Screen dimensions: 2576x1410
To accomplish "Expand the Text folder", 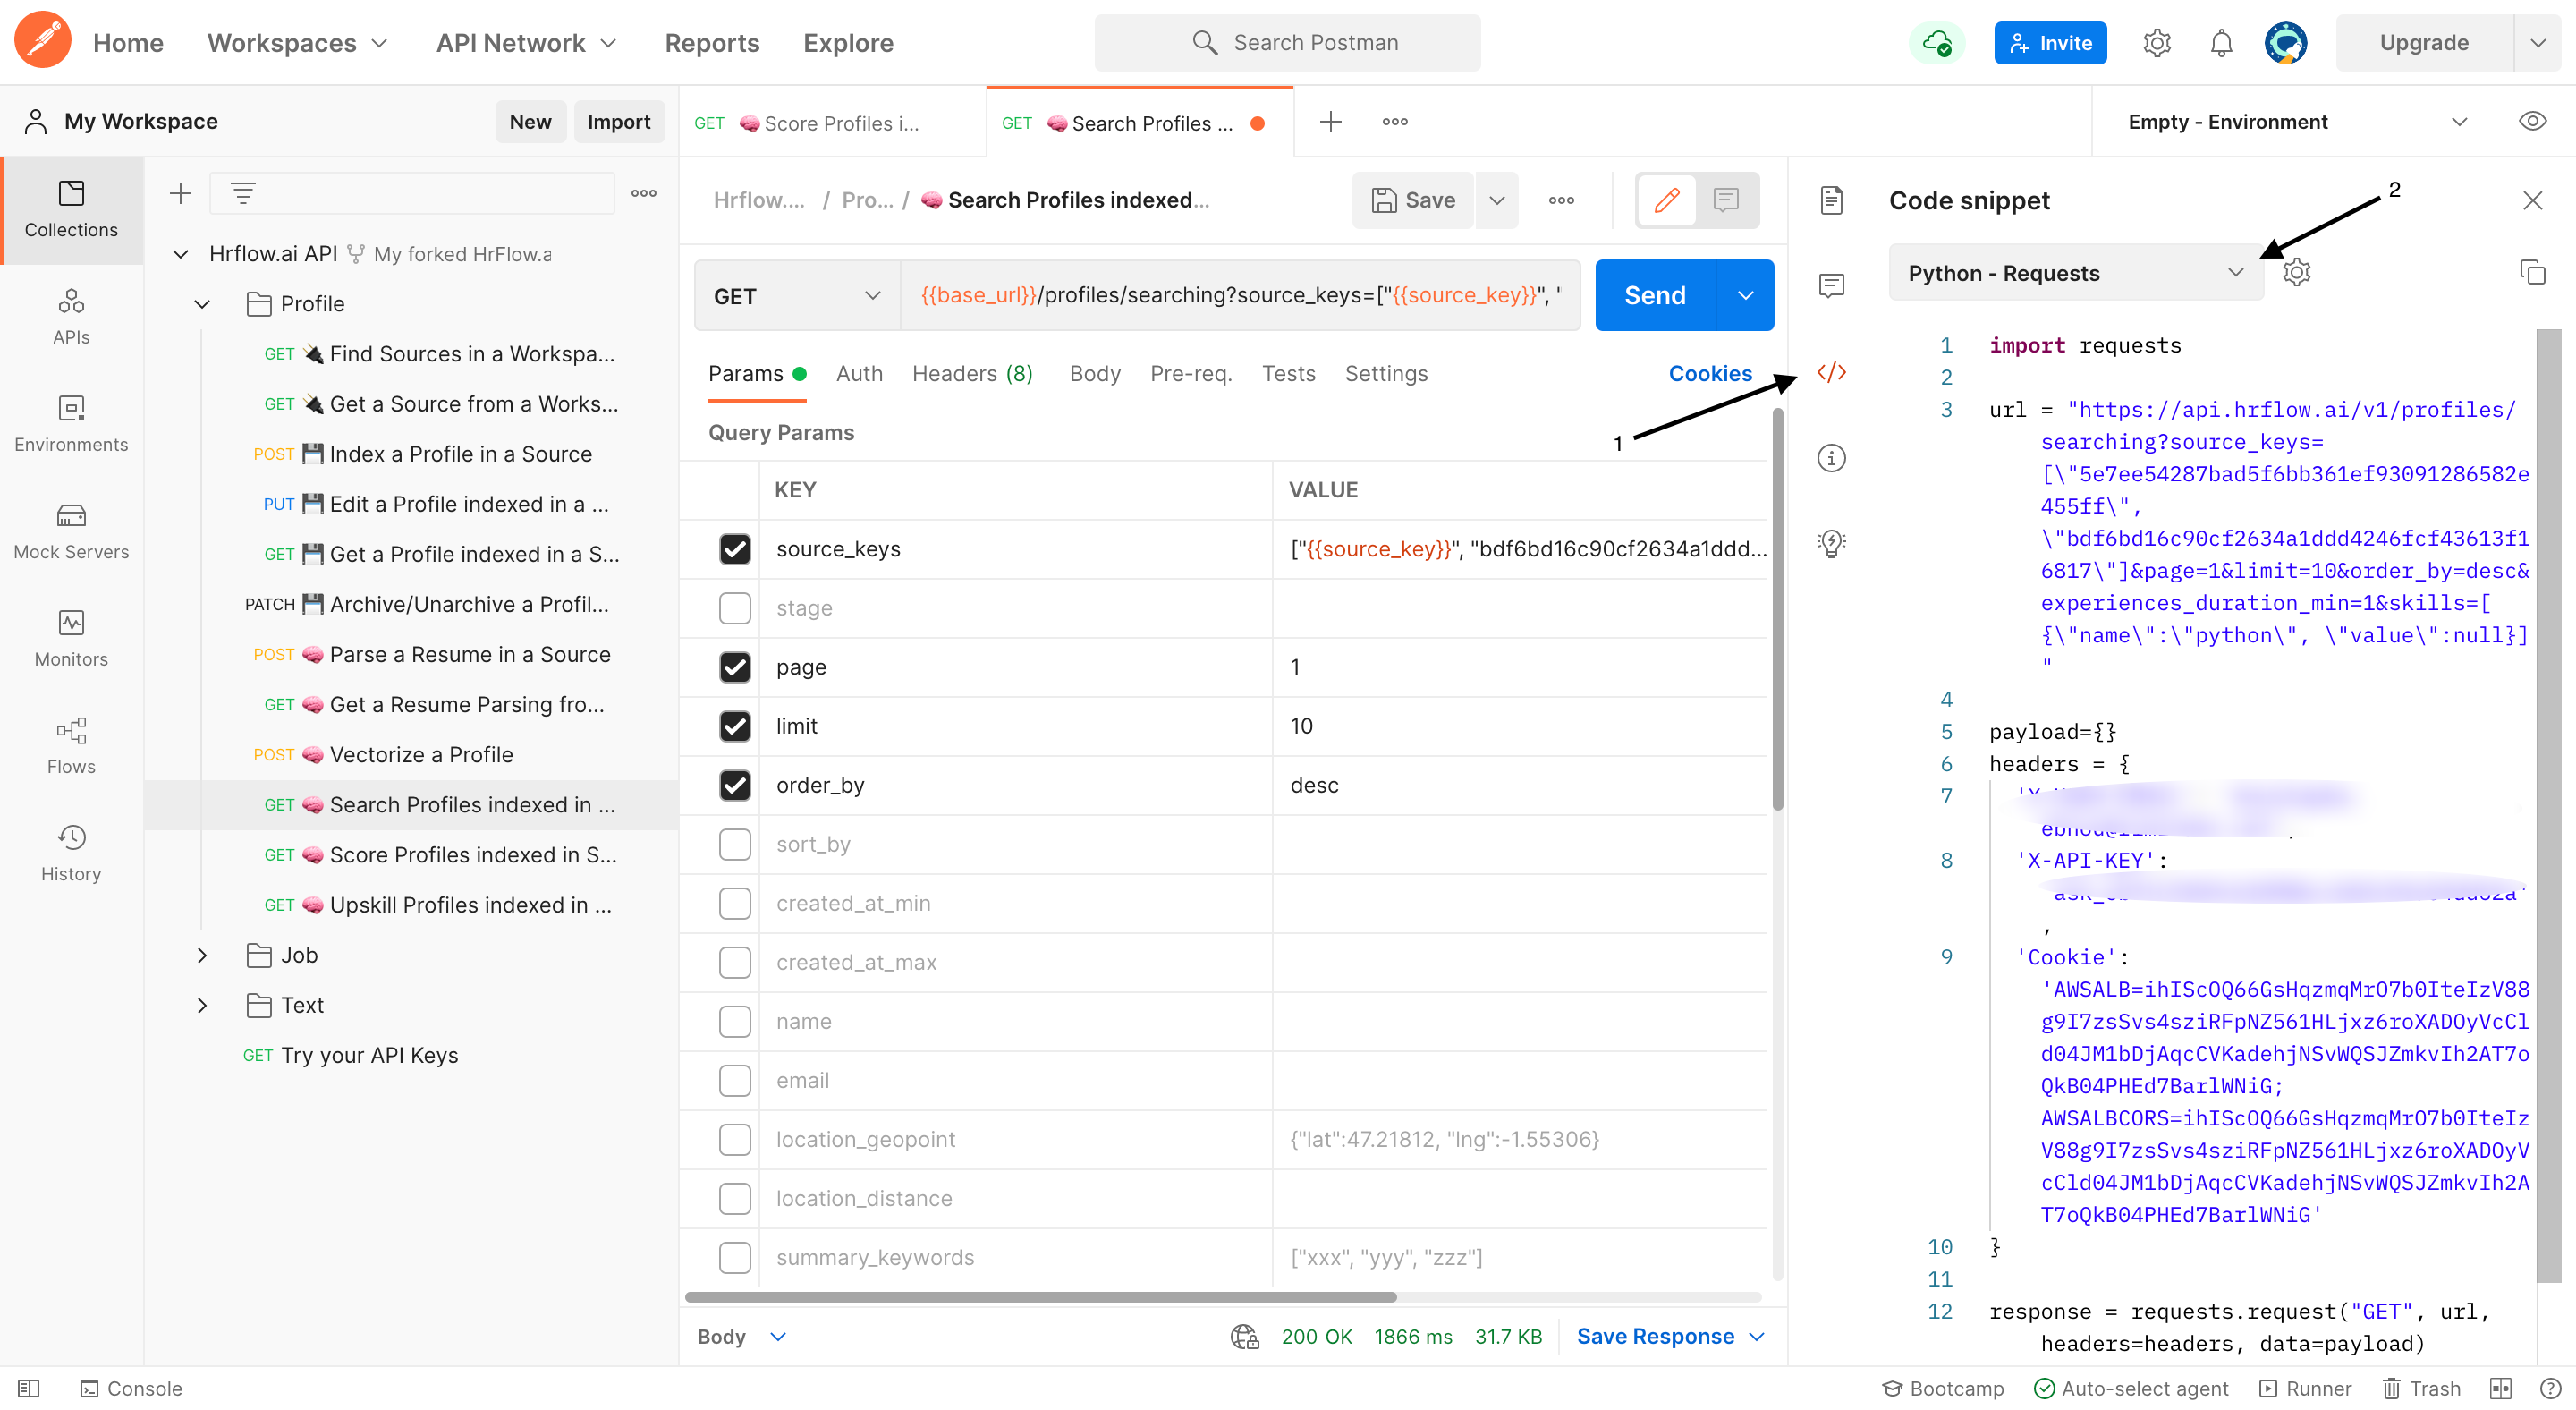I will coord(202,1005).
